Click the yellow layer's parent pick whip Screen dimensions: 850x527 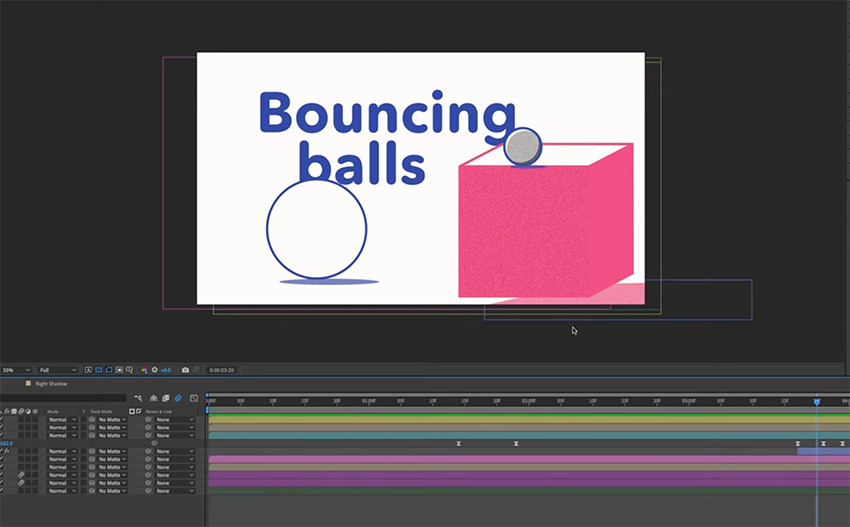click(149, 420)
